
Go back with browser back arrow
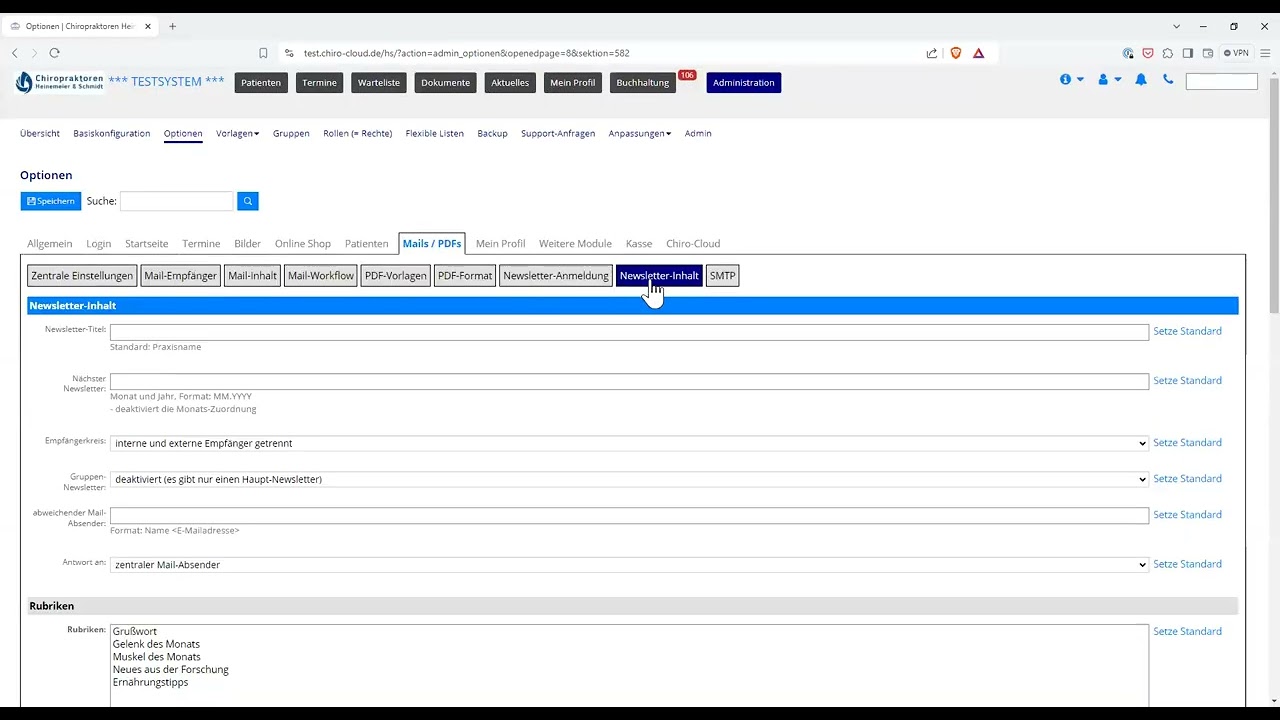[x=14, y=53]
